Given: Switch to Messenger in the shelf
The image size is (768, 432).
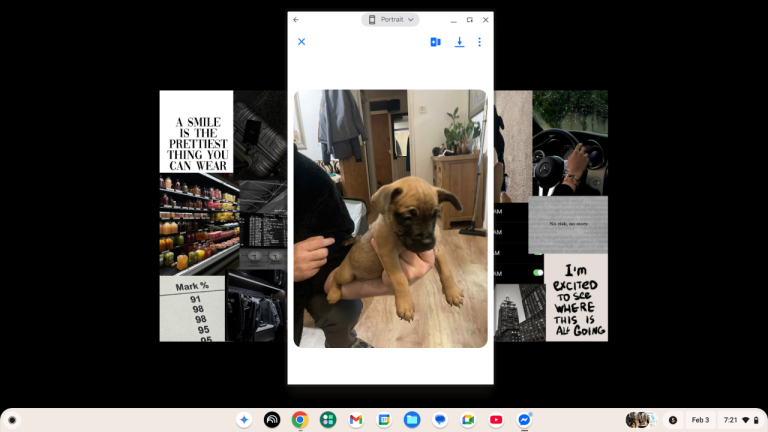Looking at the screenshot, I should pos(523,420).
